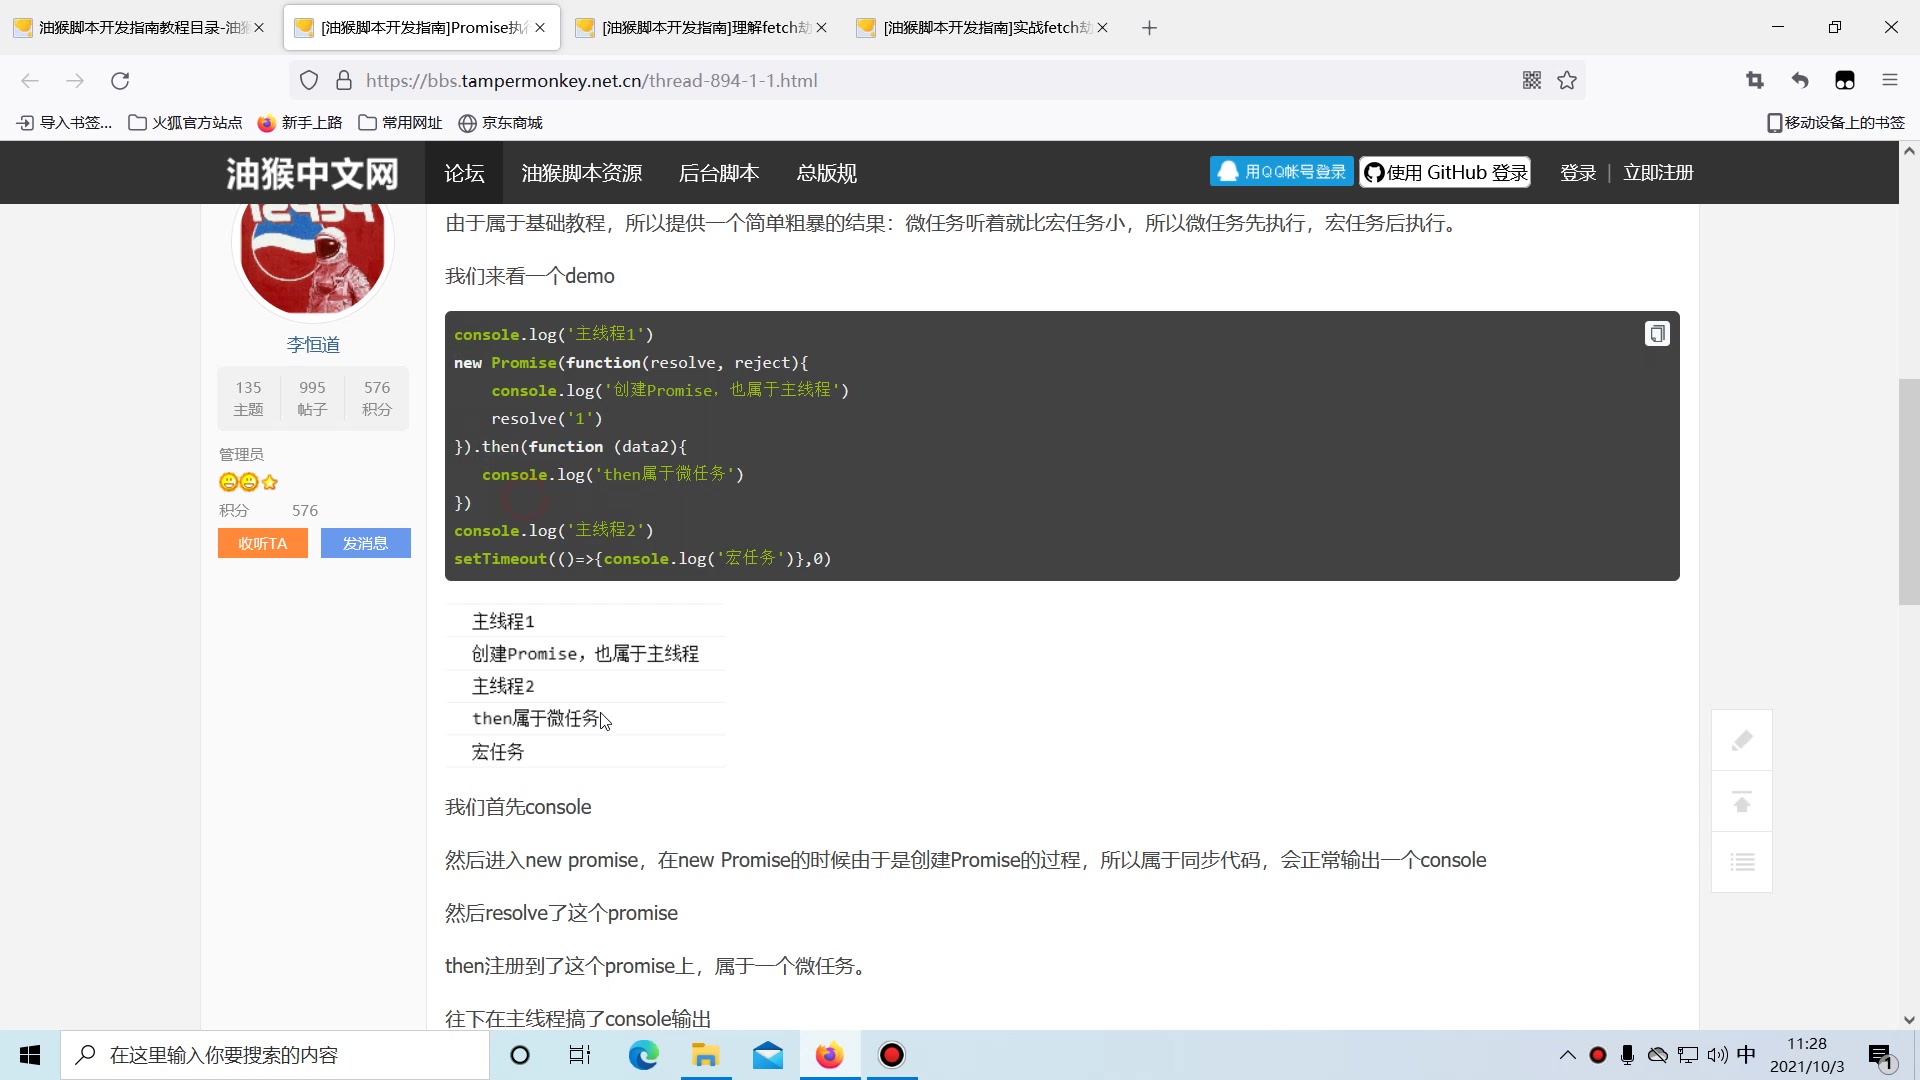The height and width of the screenshot is (1080, 1920).
Task: Click the 使用 GitHub 登录 button
Action: [x=1445, y=172]
